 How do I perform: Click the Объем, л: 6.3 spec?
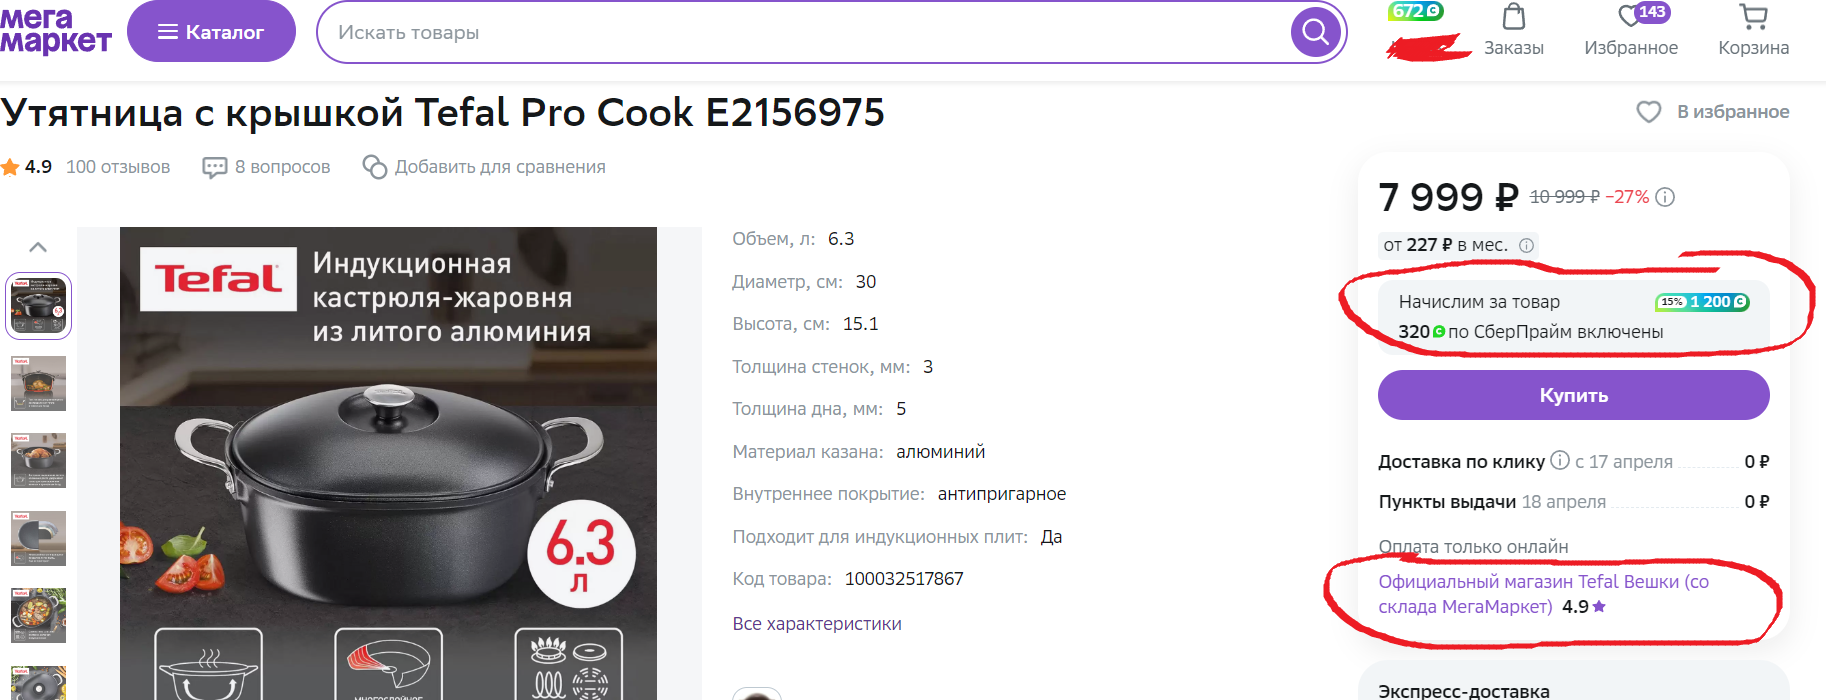(x=793, y=239)
